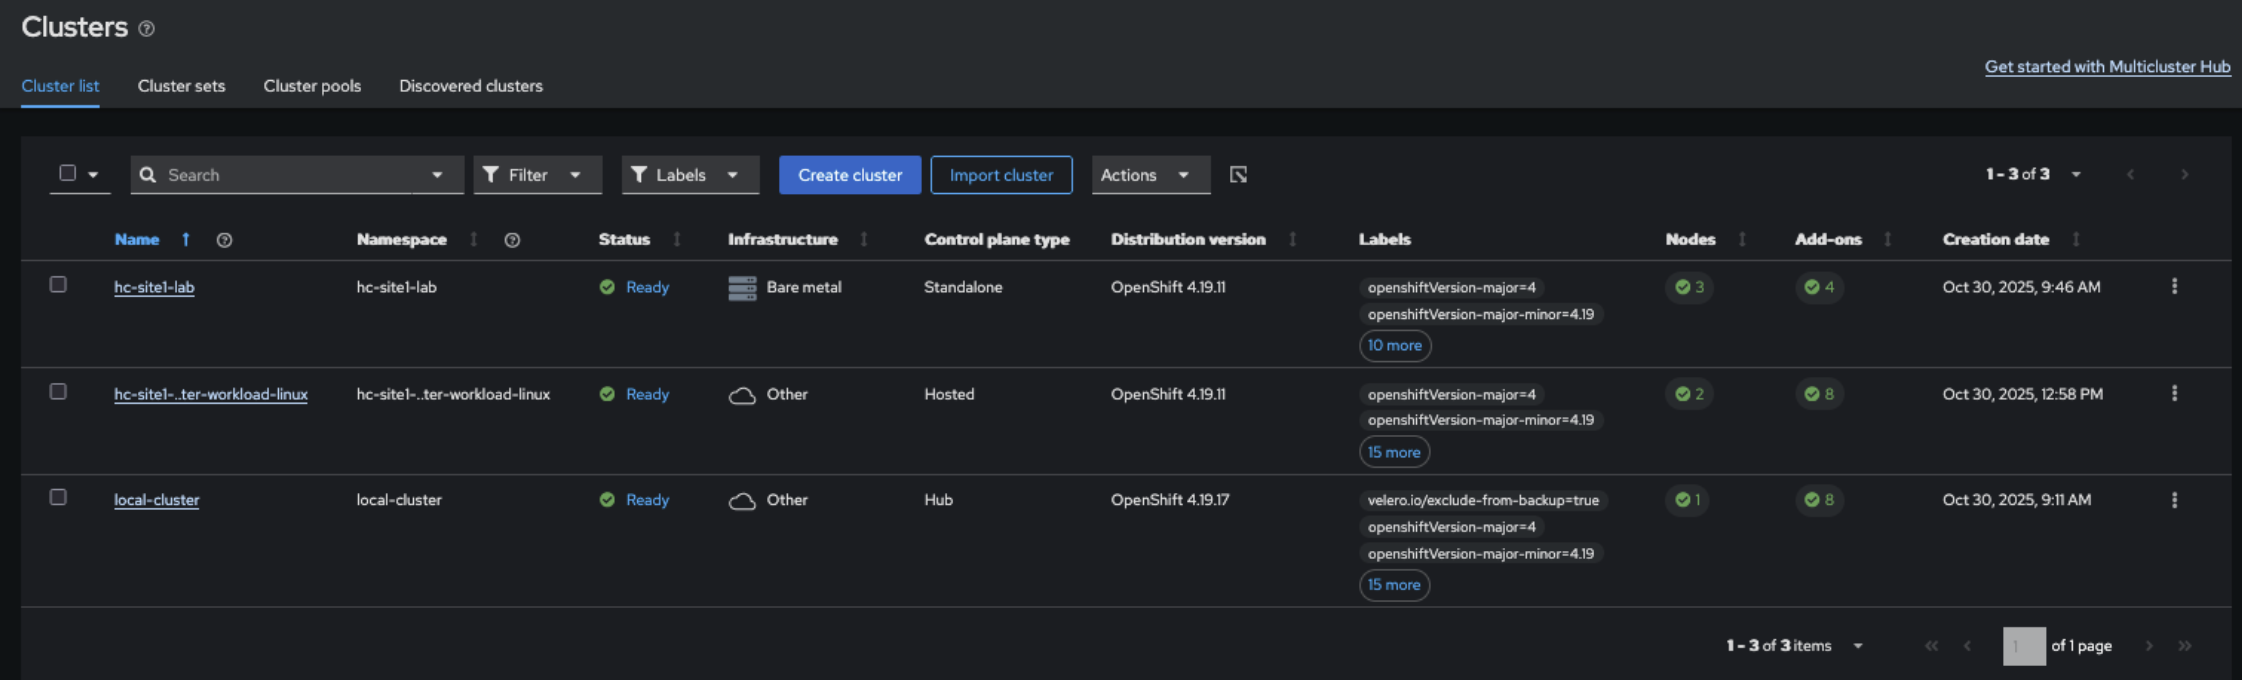Viewport: 2242px width, 680px height.
Task: Switch to the Cluster sets tab
Action: point(181,86)
